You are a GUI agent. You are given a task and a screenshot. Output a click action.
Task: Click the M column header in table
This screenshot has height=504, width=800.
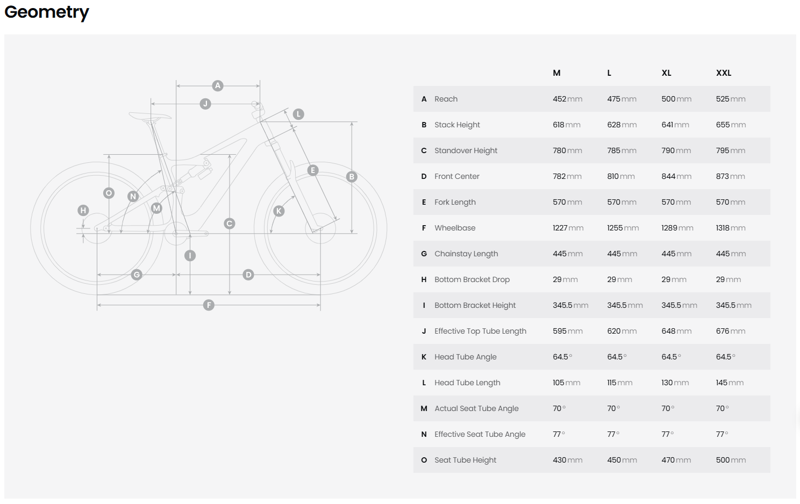(557, 73)
